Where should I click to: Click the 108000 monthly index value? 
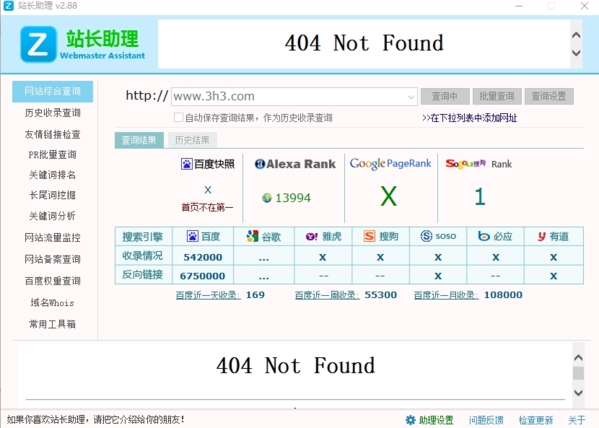[x=503, y=295]
